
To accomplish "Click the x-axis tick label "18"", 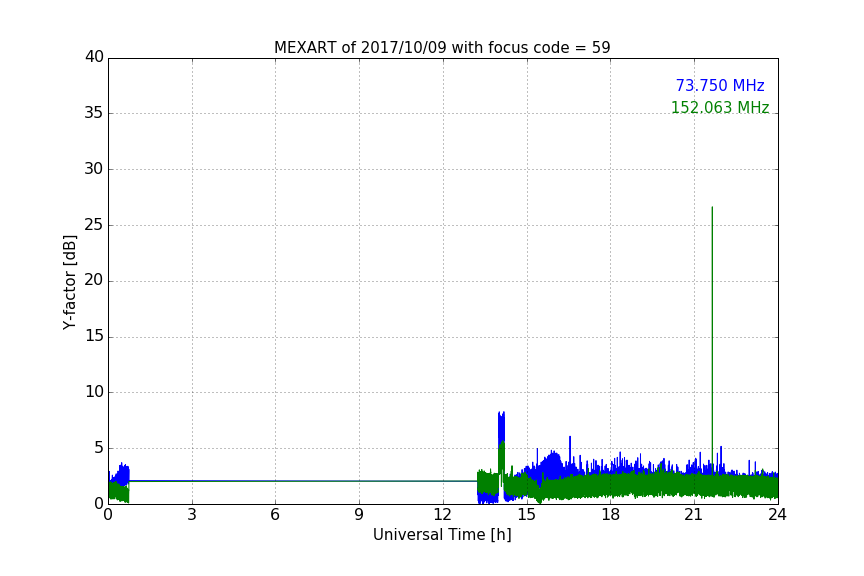I will [610, 515].
